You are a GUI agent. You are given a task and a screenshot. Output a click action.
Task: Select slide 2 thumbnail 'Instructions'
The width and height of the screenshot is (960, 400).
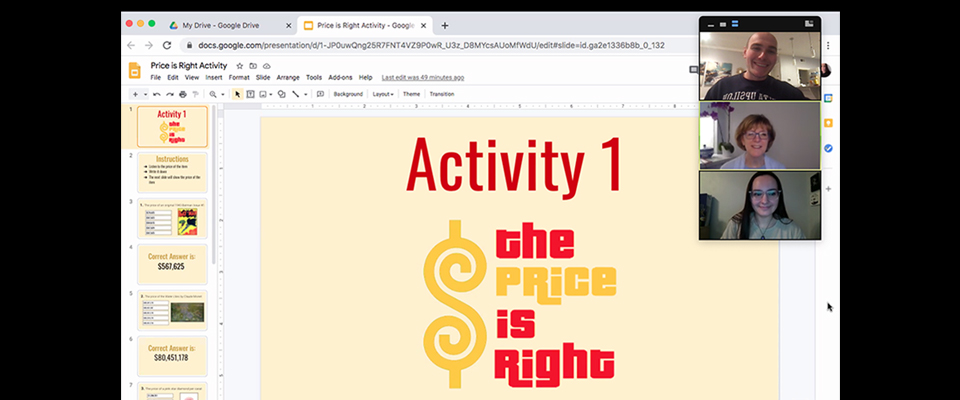(x=172, y=173)
